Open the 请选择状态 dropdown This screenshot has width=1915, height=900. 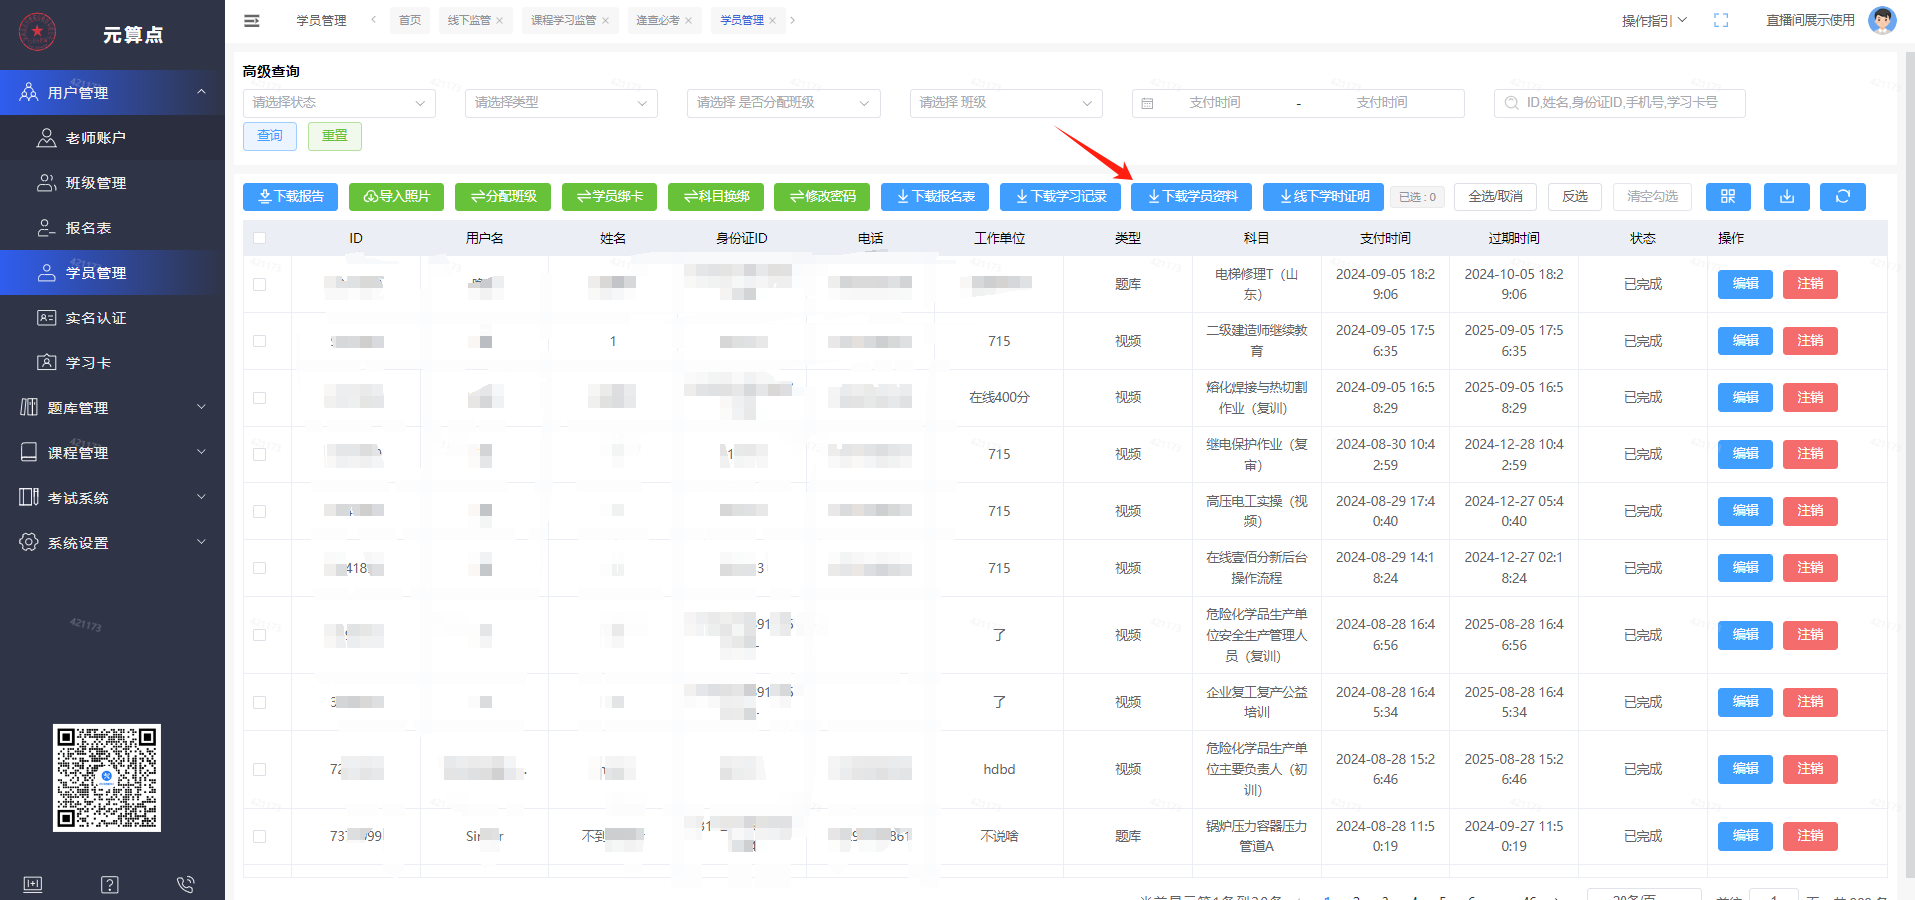pos(339,103)
